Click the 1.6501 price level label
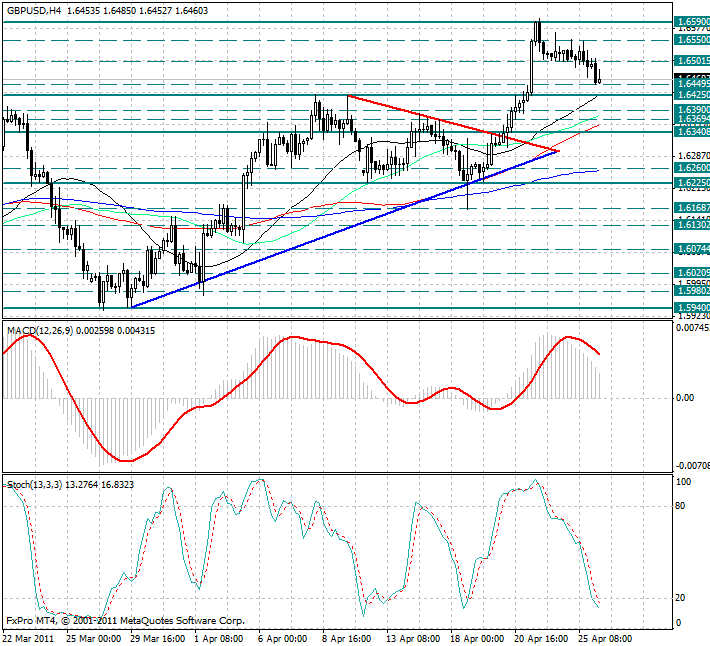The width and height of the screenshot is (710, 646). [x=692, y=61]
